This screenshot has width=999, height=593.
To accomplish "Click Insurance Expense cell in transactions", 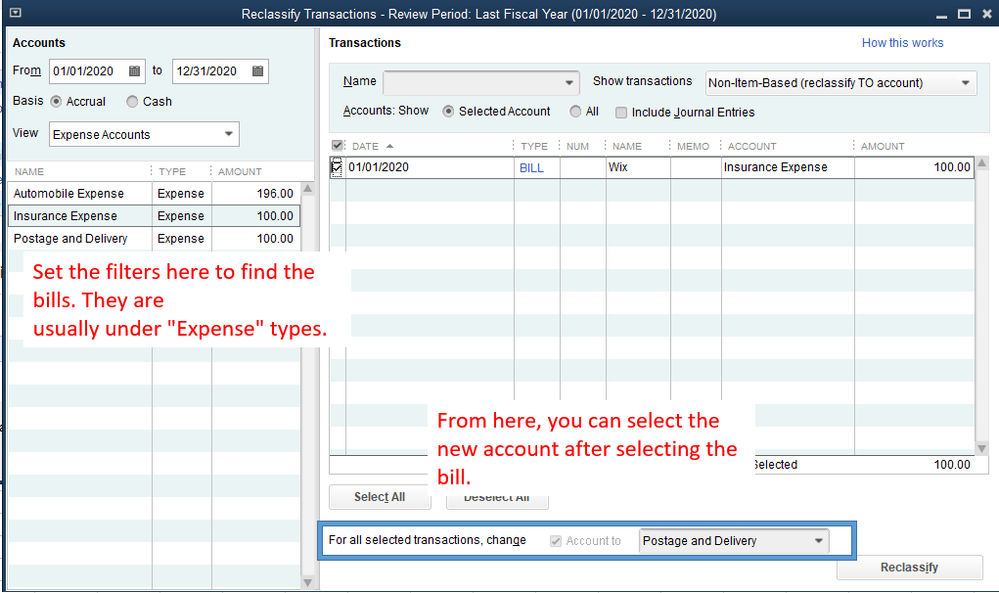I will [787, 168].
